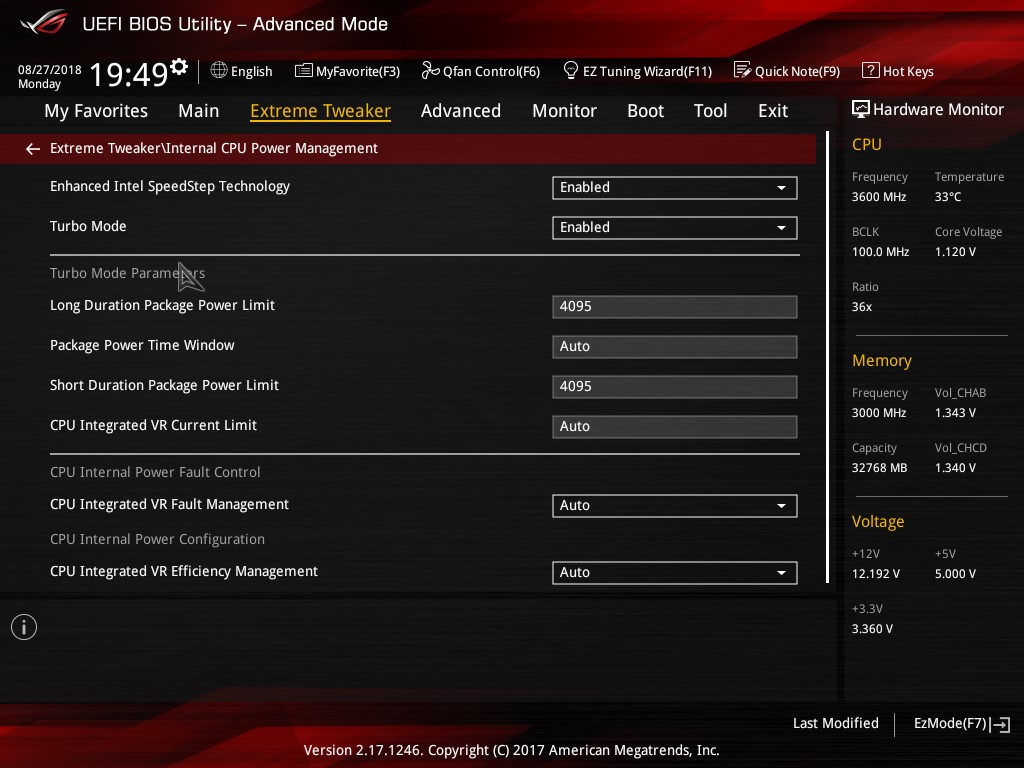Click Ratio value 36x
1024x768 pixels.
[861, 306]
